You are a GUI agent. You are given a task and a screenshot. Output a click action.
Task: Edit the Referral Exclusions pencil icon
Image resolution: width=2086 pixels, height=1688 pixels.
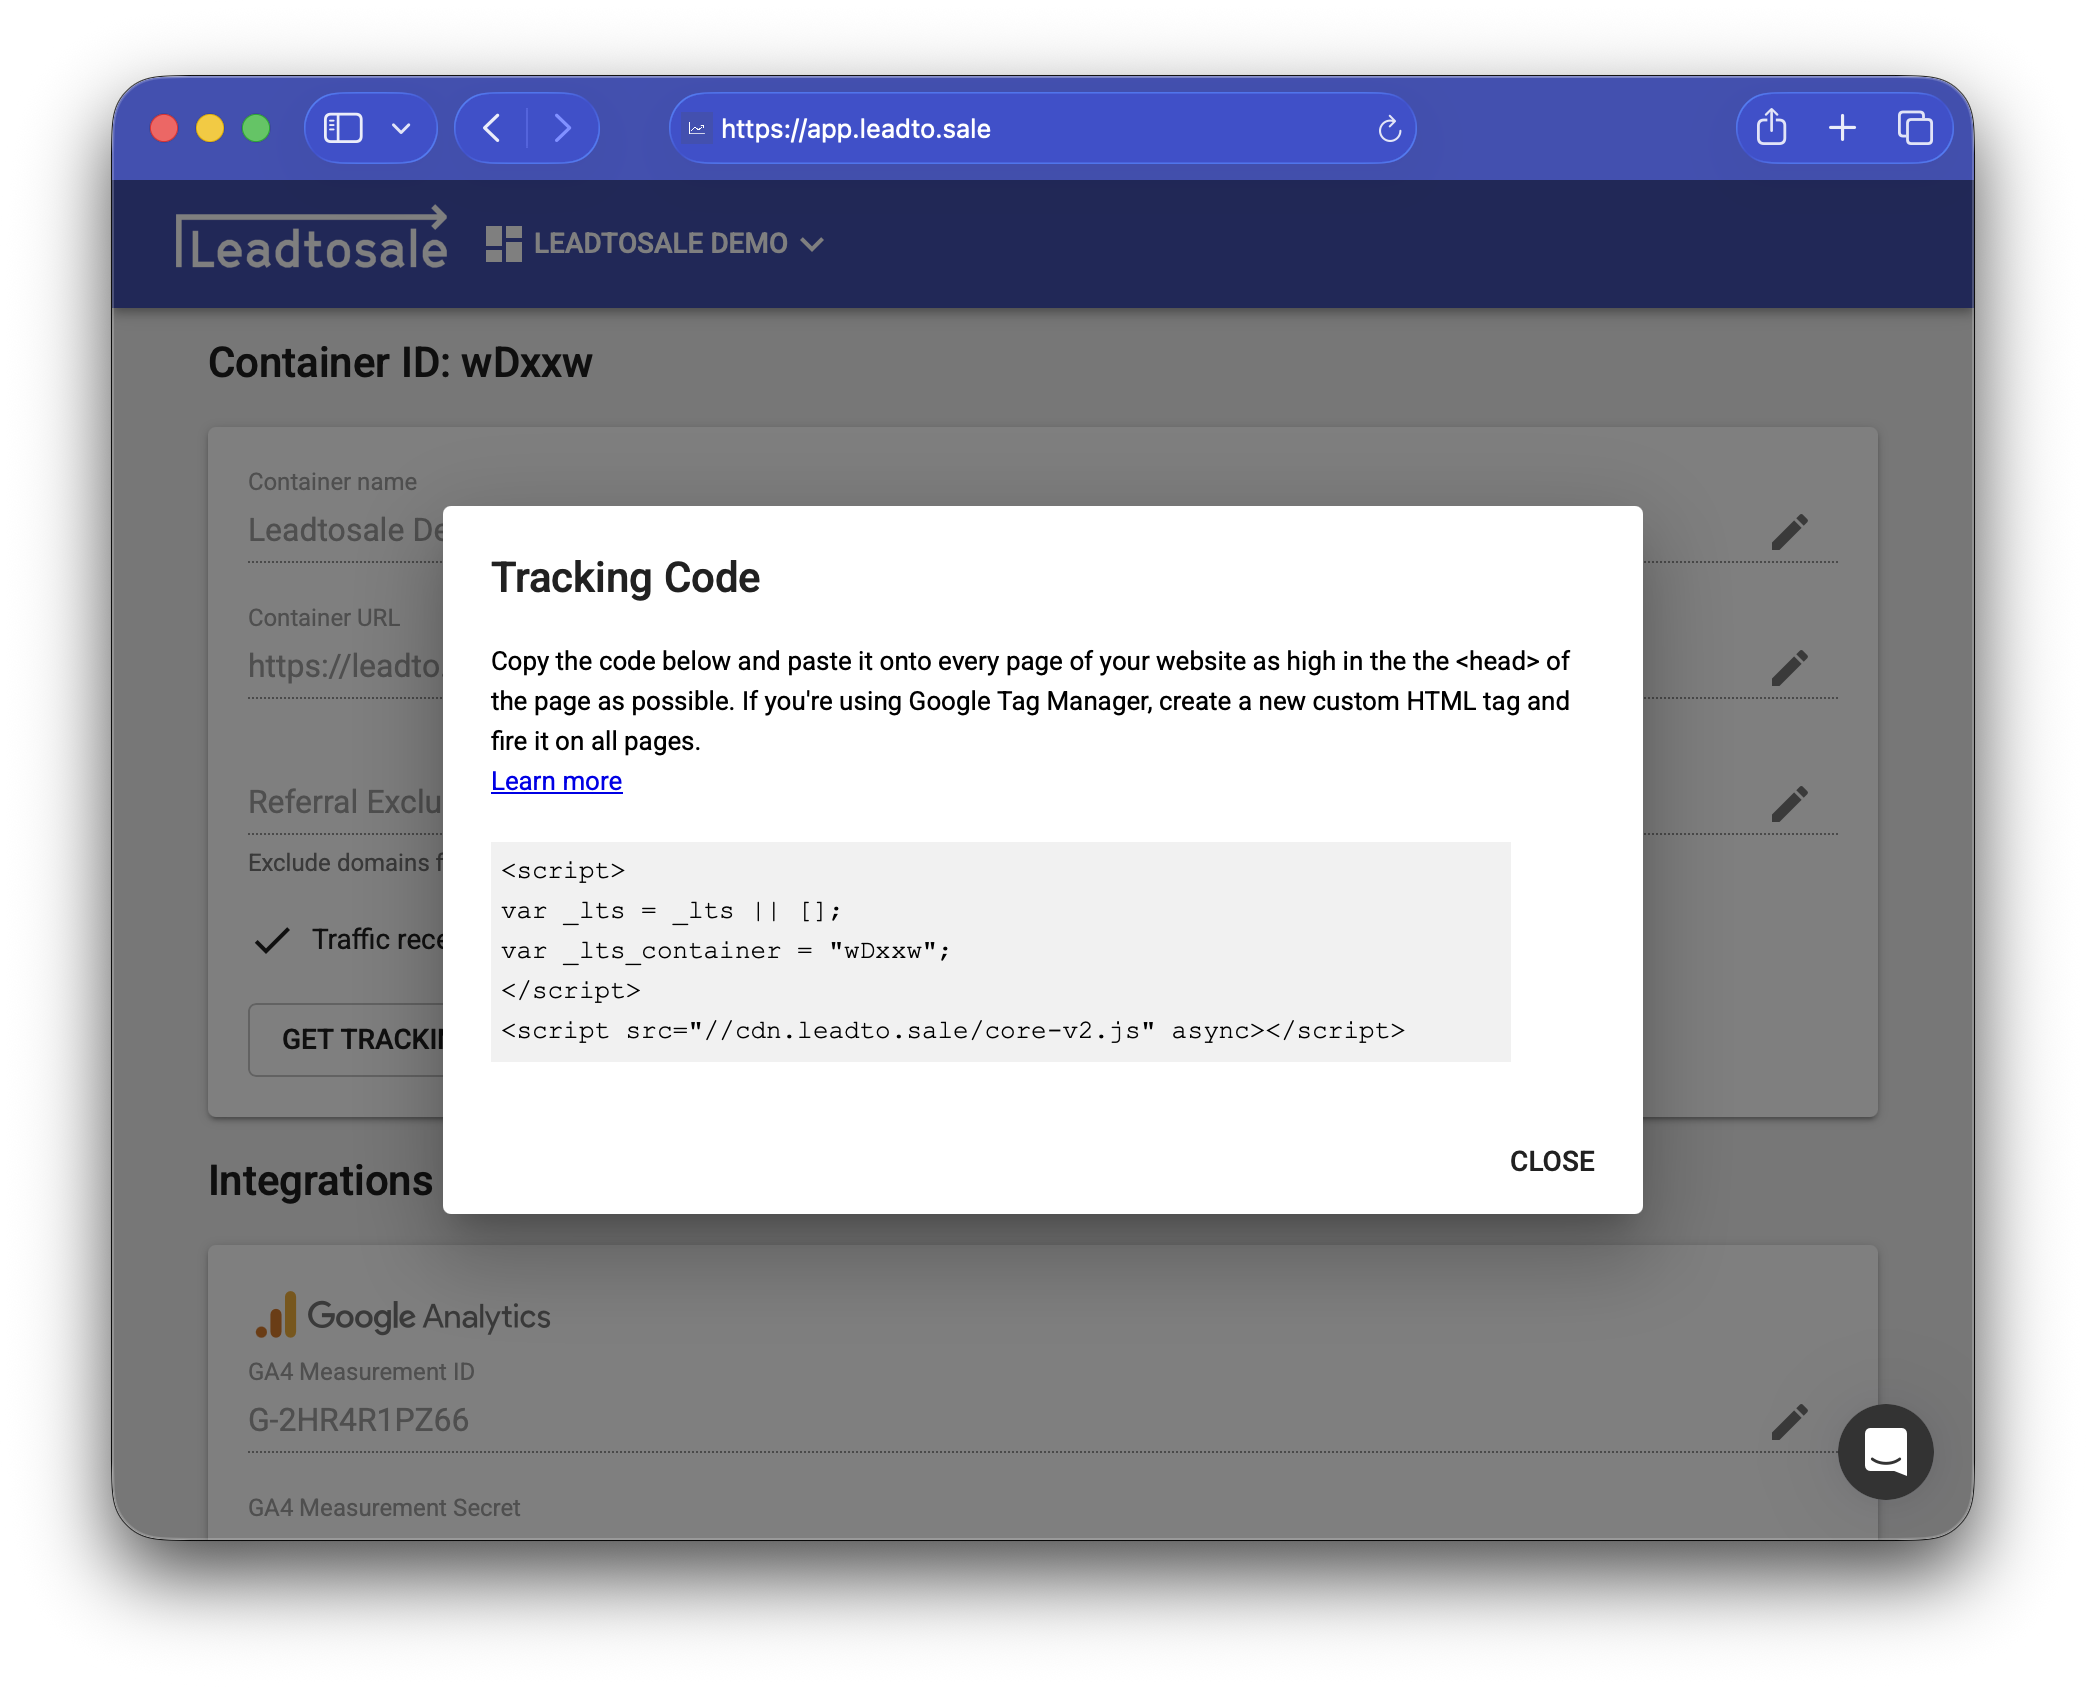pyautogui.click(x=1790, y=803)
